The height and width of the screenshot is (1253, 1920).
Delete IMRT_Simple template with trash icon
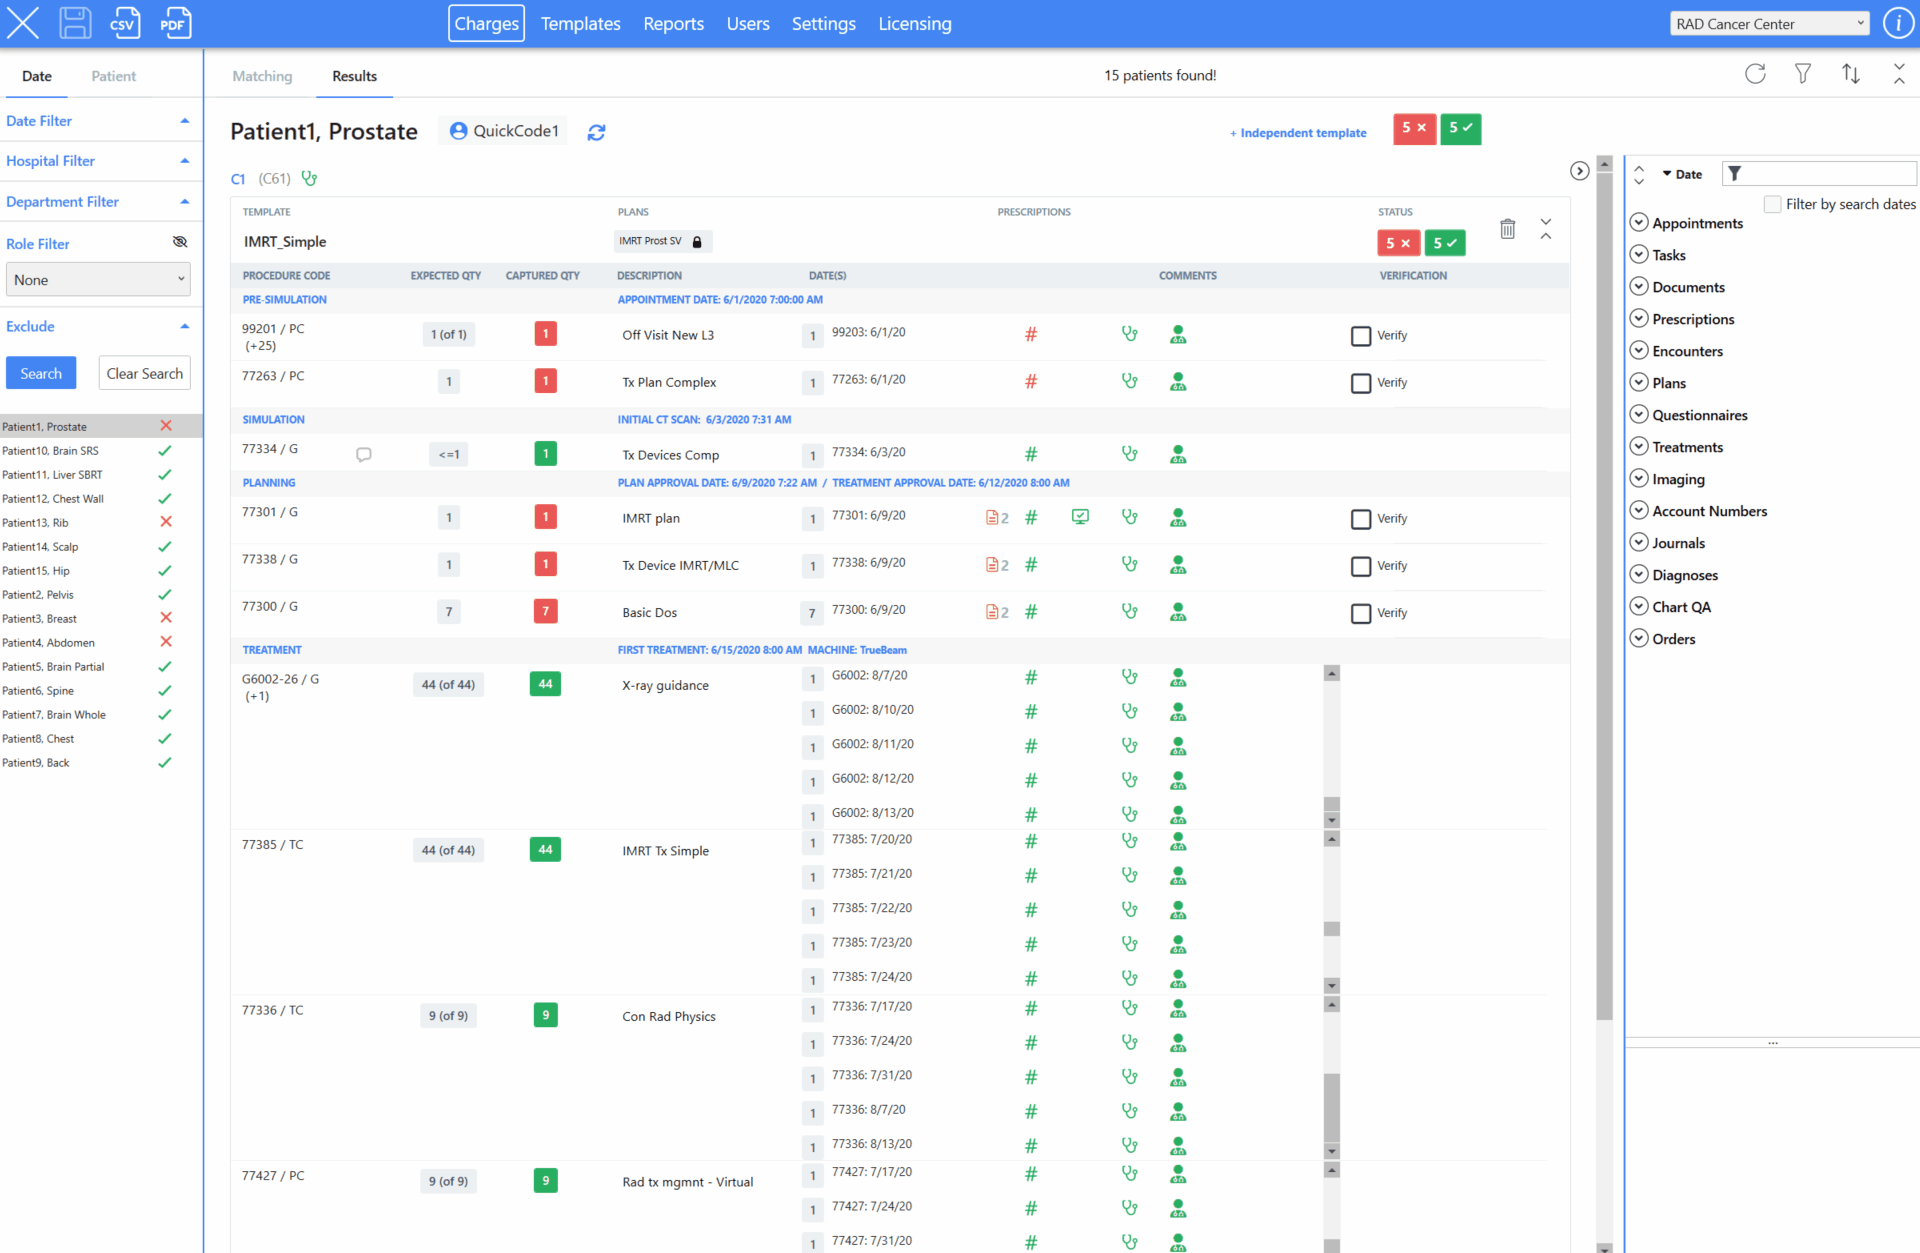coord(1508,229)
